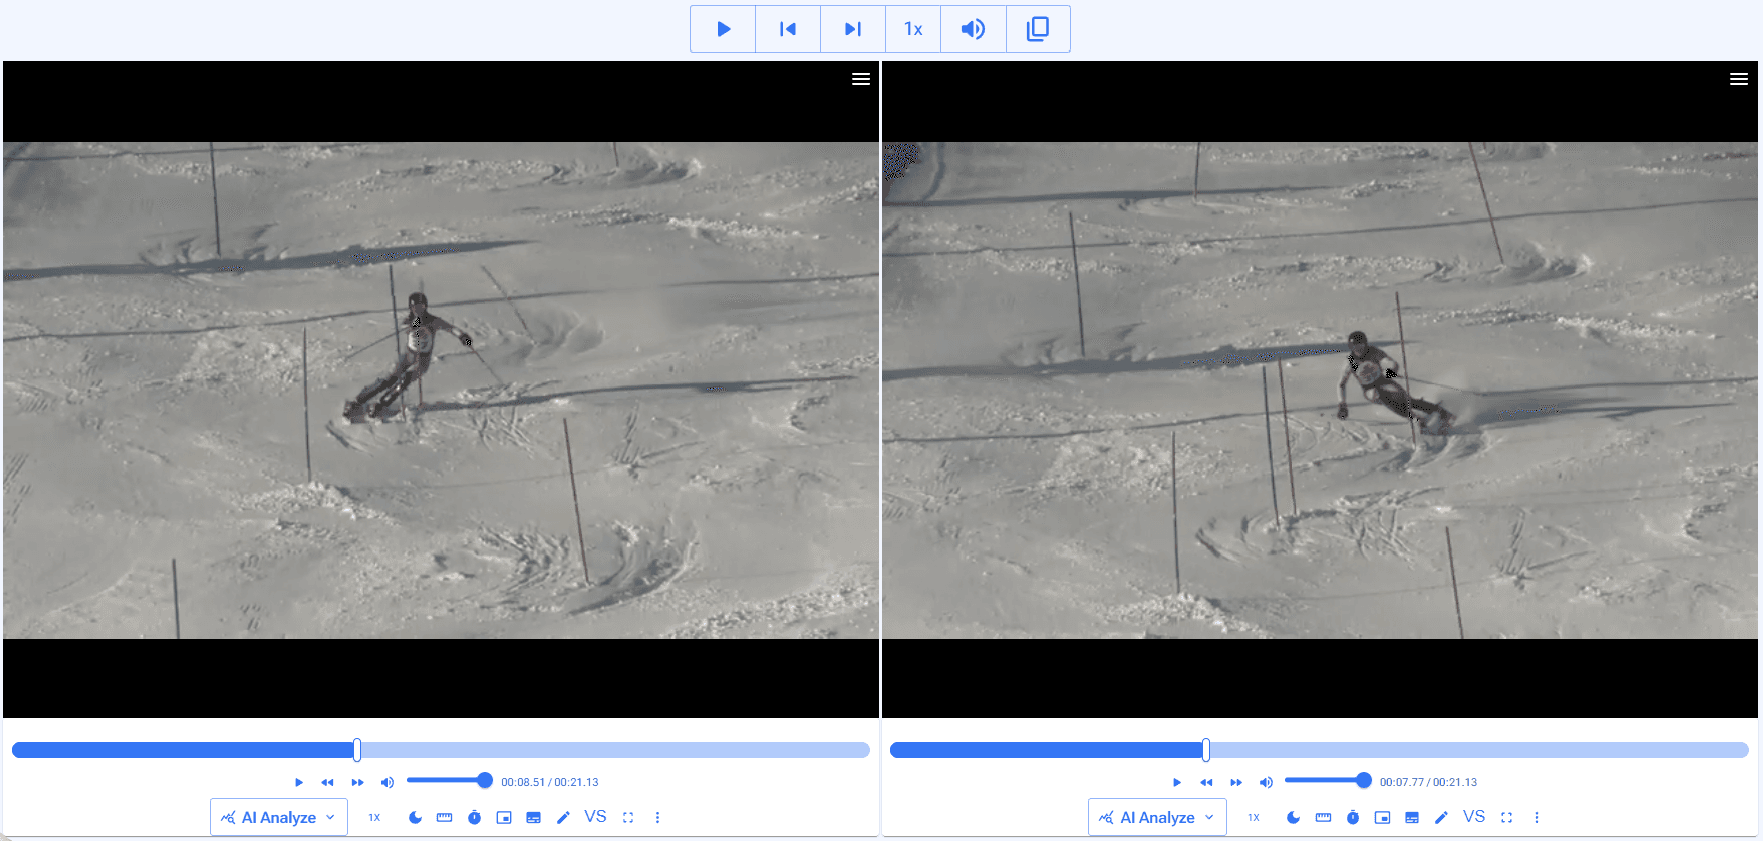
Task: Open stopwatch timer tool on left player
Action: click(474, 817)
